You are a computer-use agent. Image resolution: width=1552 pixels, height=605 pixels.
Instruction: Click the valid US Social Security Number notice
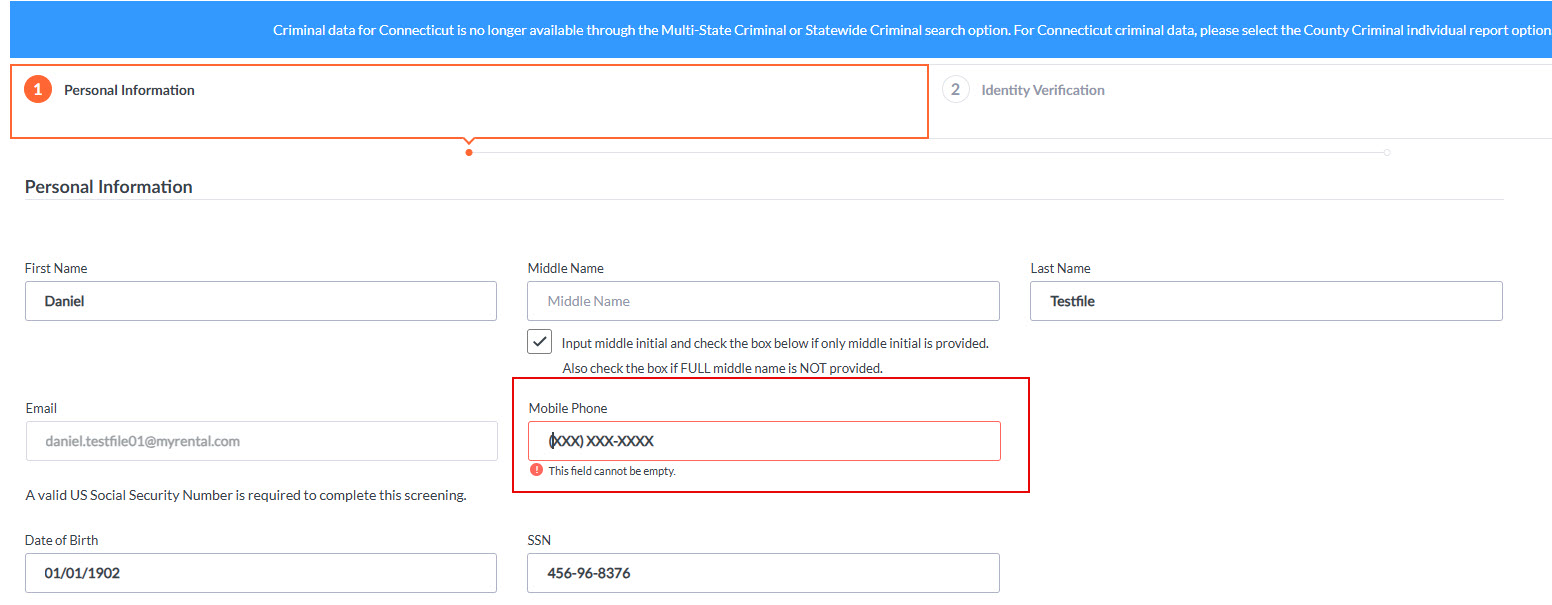[x=246, y=495]
